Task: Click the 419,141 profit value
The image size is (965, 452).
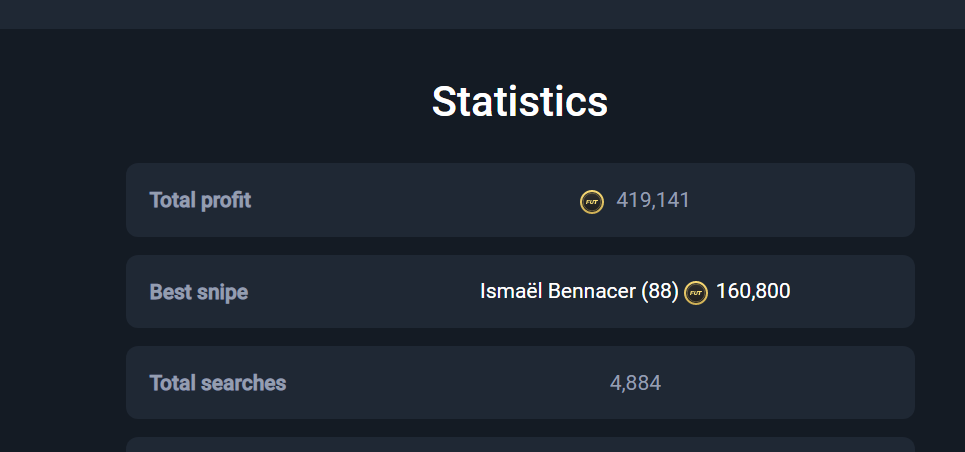Action: click(x=653, y=200)
